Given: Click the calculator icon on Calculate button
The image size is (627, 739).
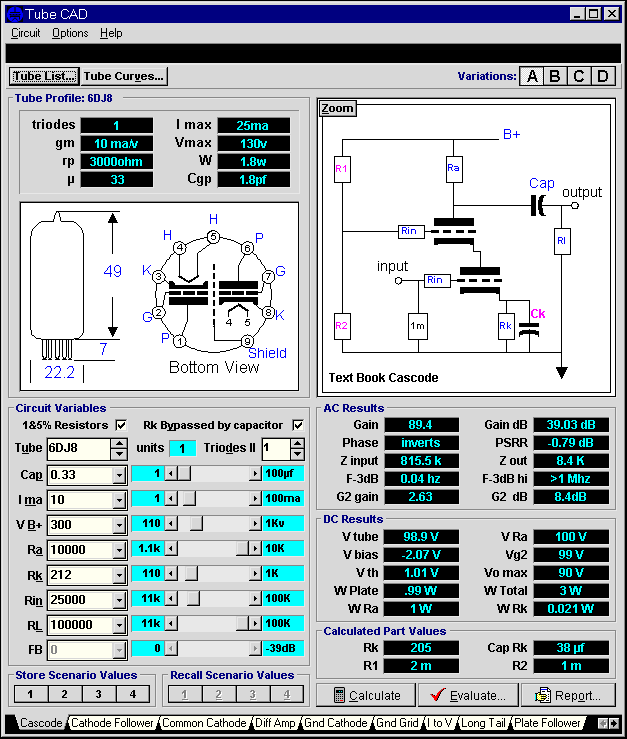Looking at the screenshot, I should coord(338,695).
